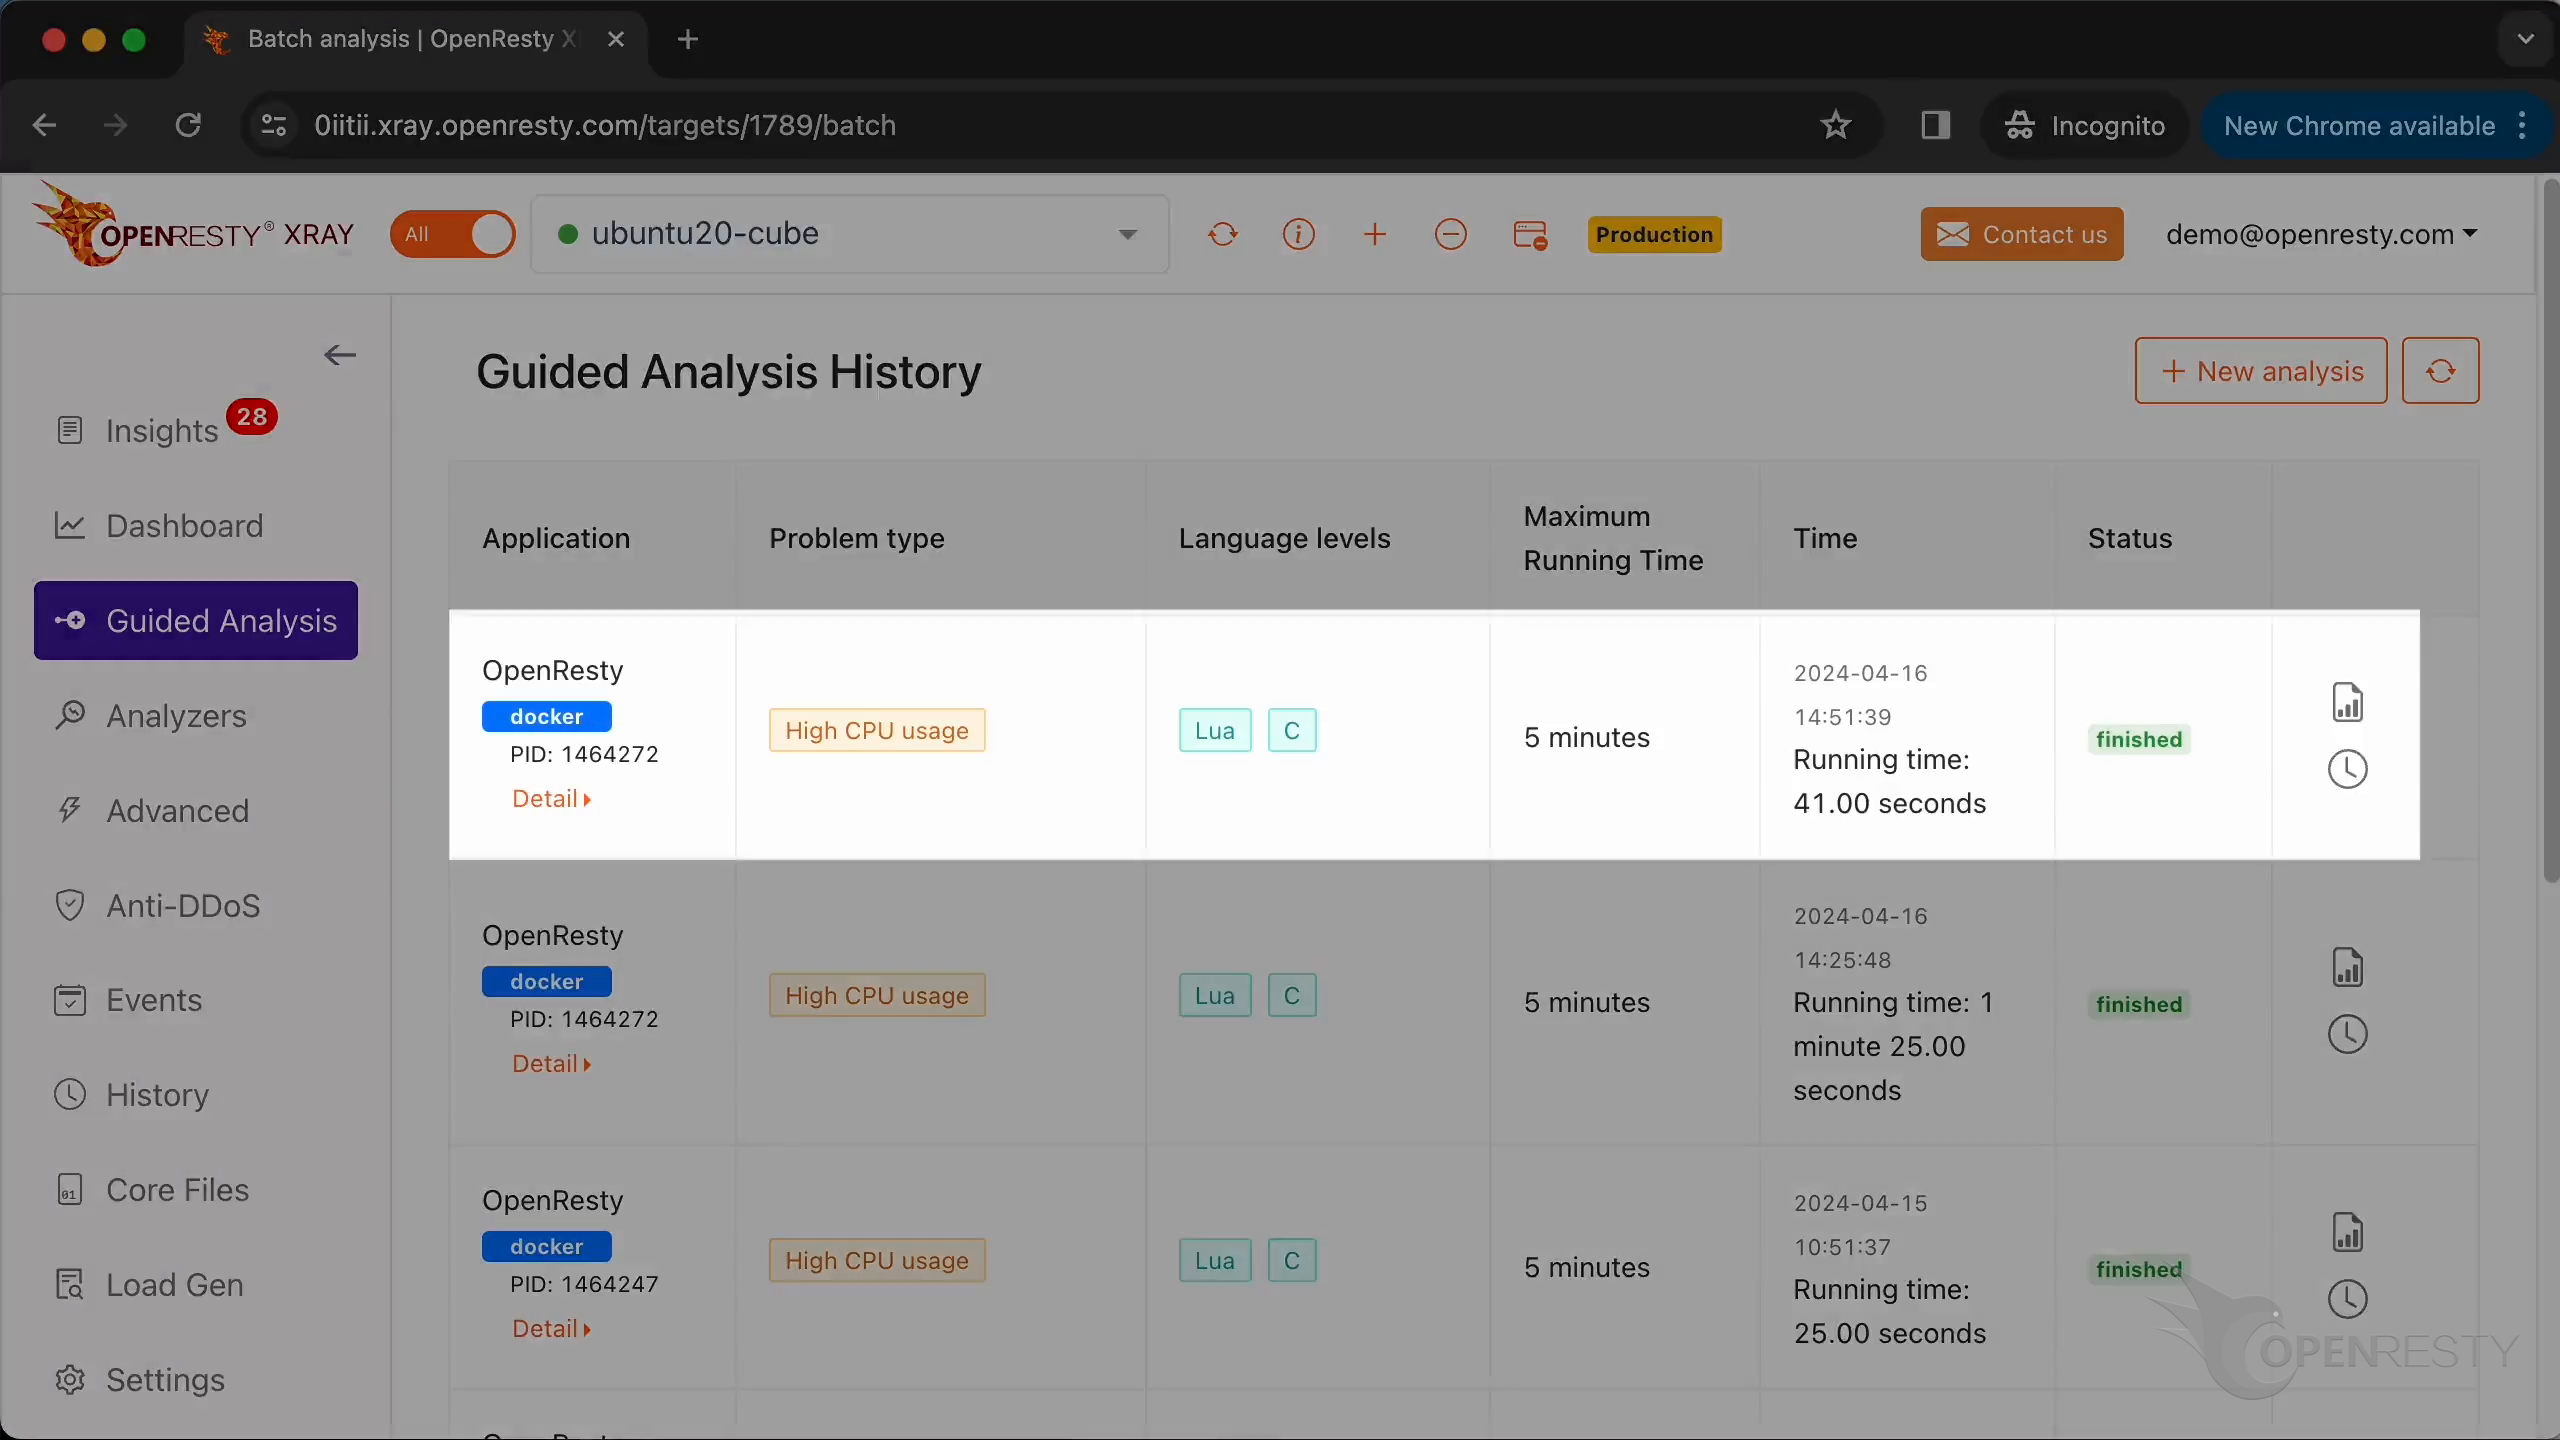
Task: Click the minus remove machine icon
Action: (1451, 234)
